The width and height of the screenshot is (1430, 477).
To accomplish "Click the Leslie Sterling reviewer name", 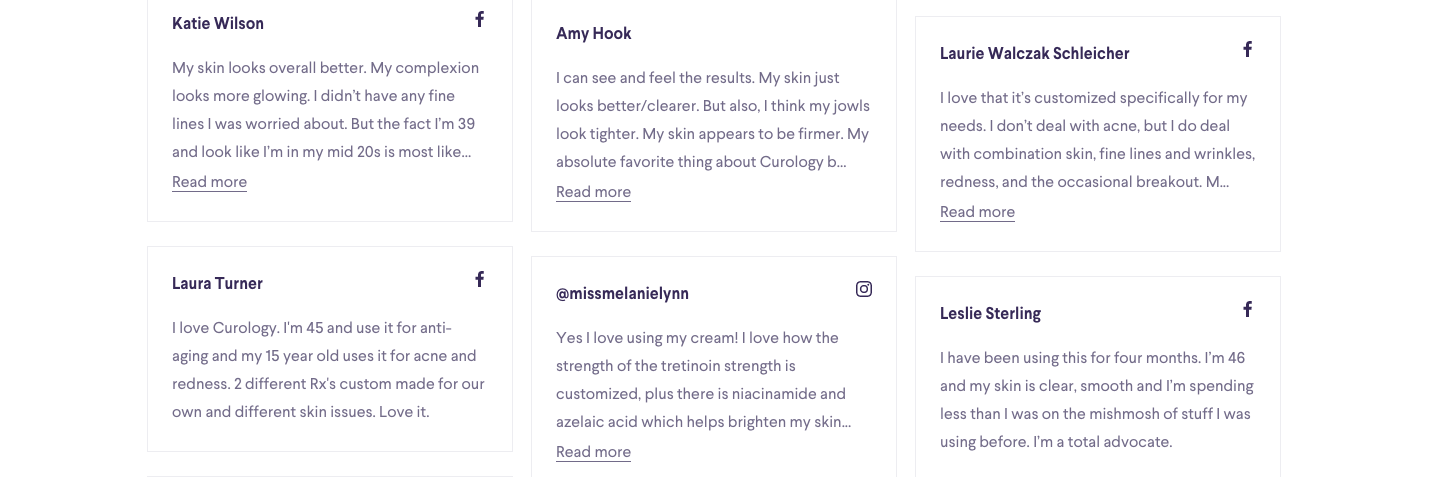I will click(990, 313).
